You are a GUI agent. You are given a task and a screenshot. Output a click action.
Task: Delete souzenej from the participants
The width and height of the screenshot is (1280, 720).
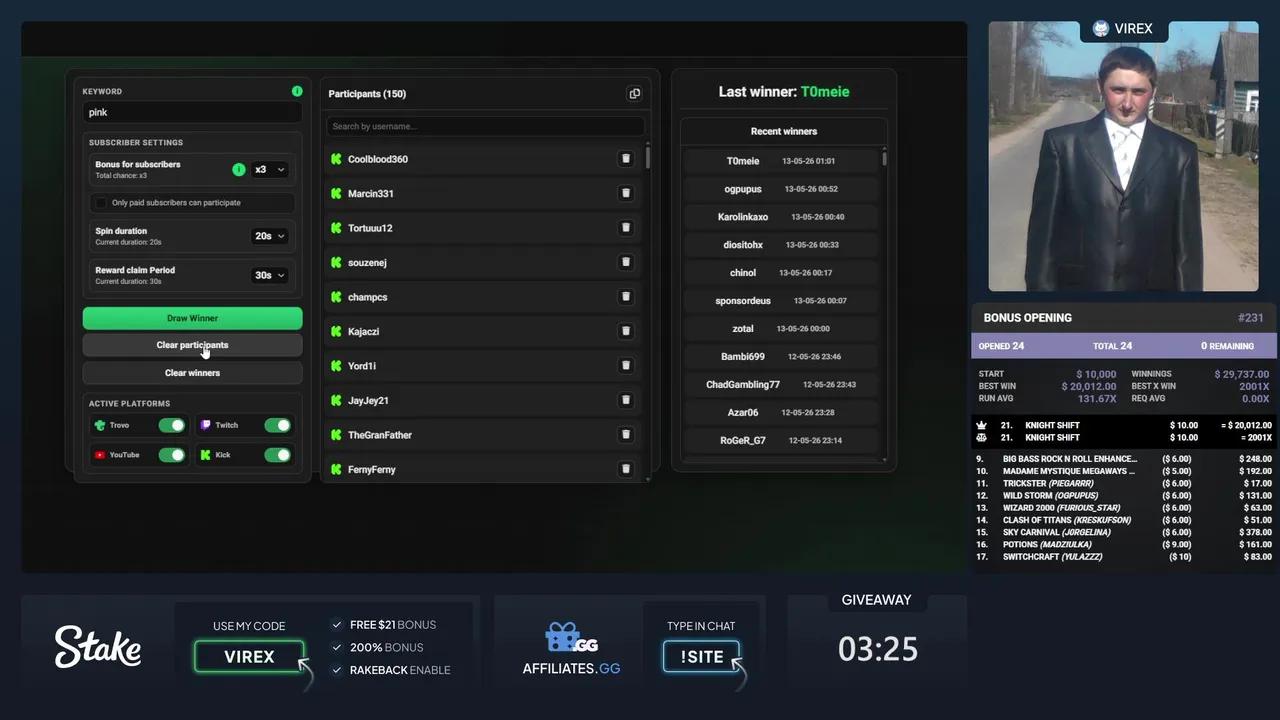coord(626,262)
